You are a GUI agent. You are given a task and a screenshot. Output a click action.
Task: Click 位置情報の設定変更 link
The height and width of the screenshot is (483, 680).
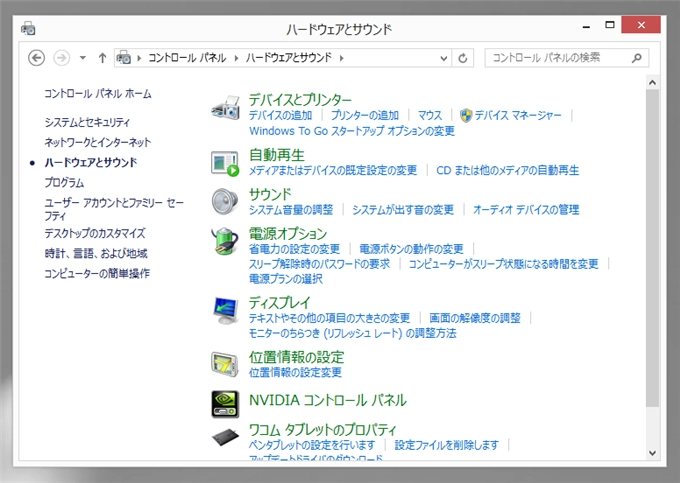pyautogui.click(x=295, y=372)
